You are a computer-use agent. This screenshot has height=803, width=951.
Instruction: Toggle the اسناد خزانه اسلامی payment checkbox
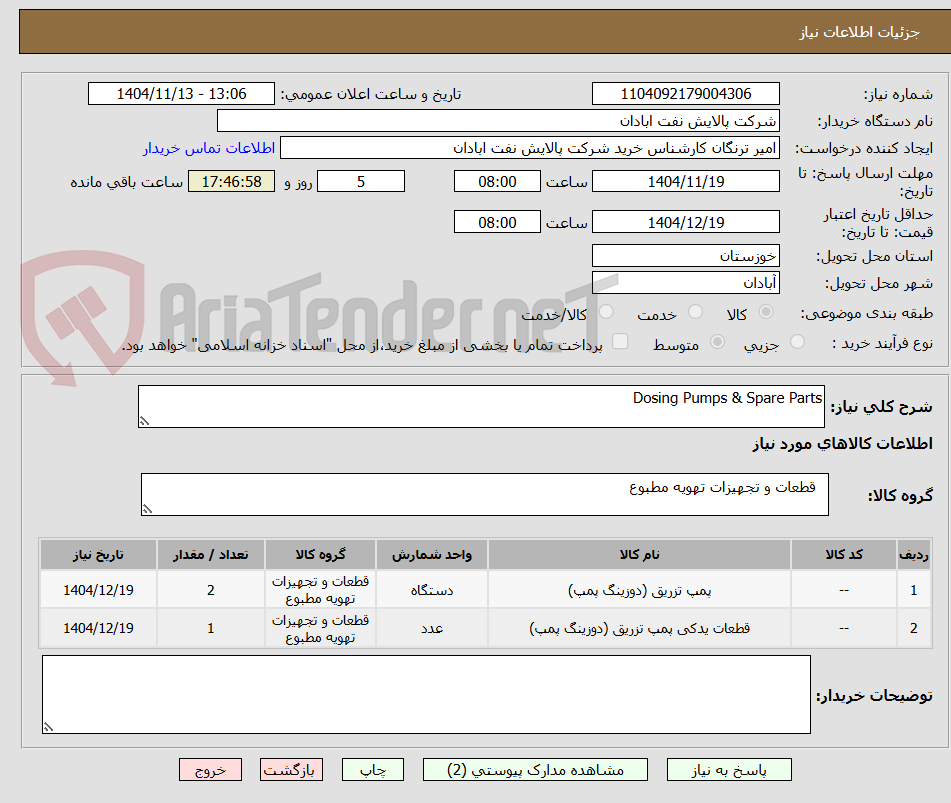point(620,341)
